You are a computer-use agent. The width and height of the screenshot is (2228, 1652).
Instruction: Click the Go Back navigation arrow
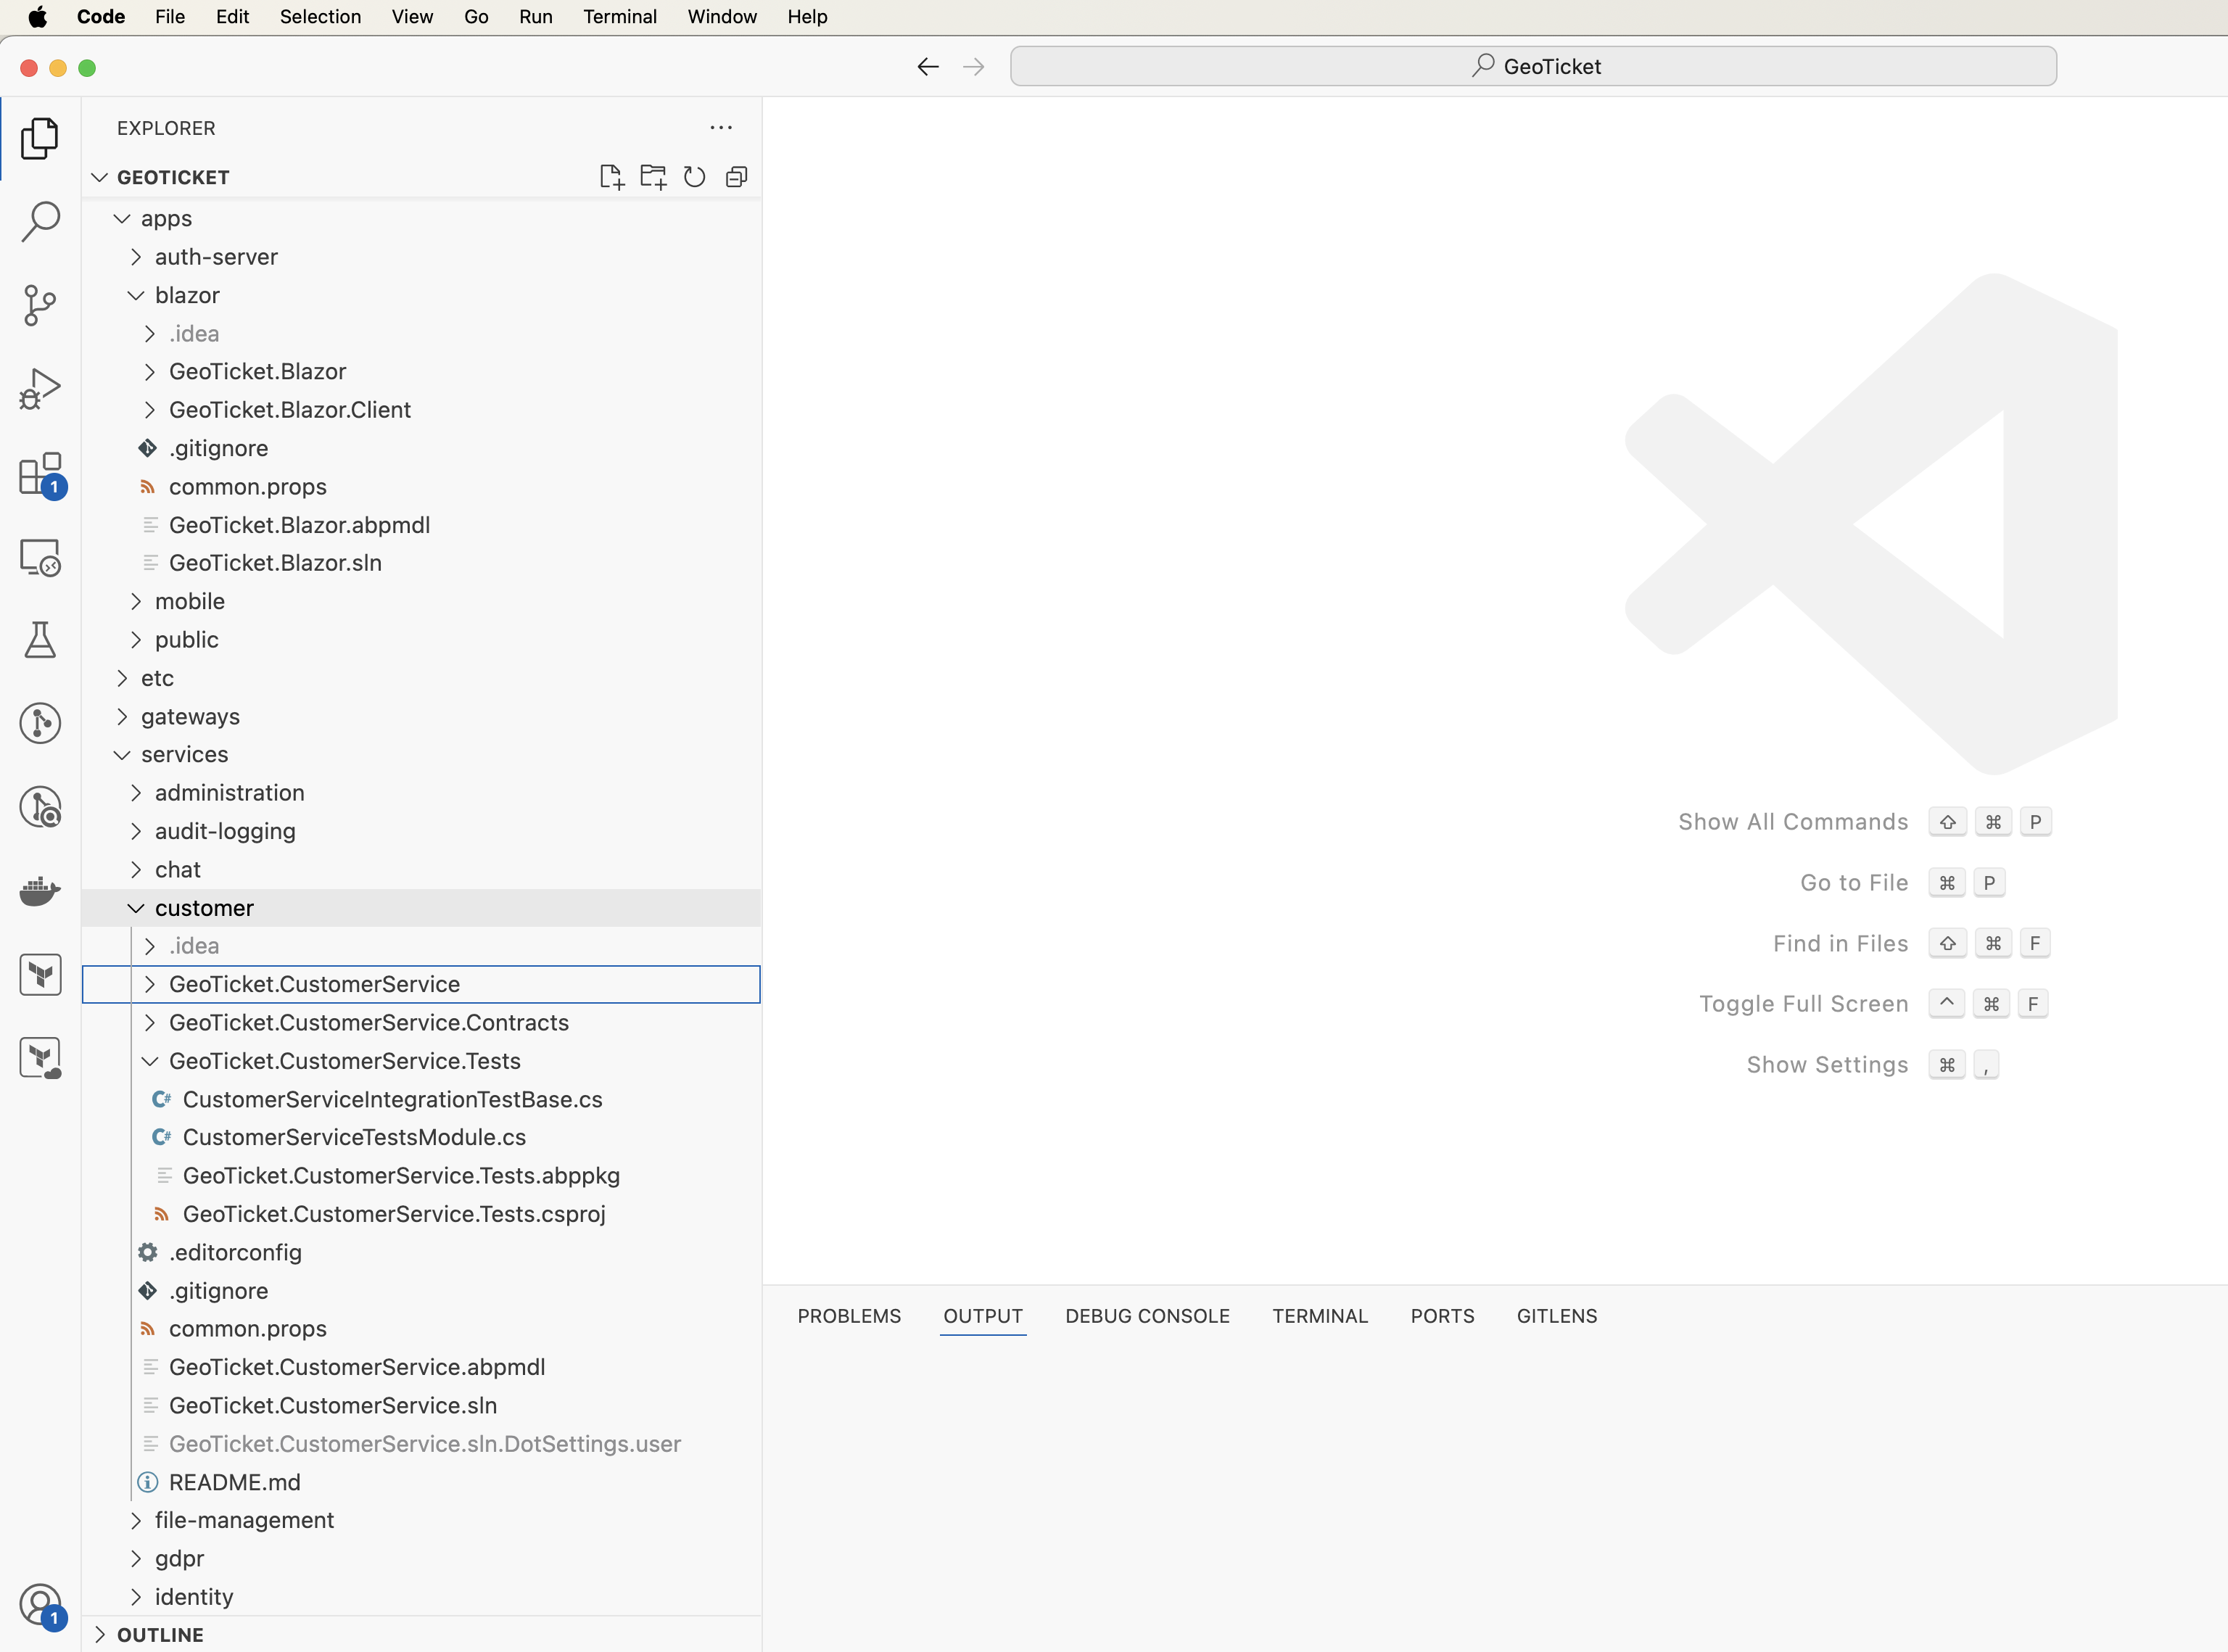tap(928, 67)
